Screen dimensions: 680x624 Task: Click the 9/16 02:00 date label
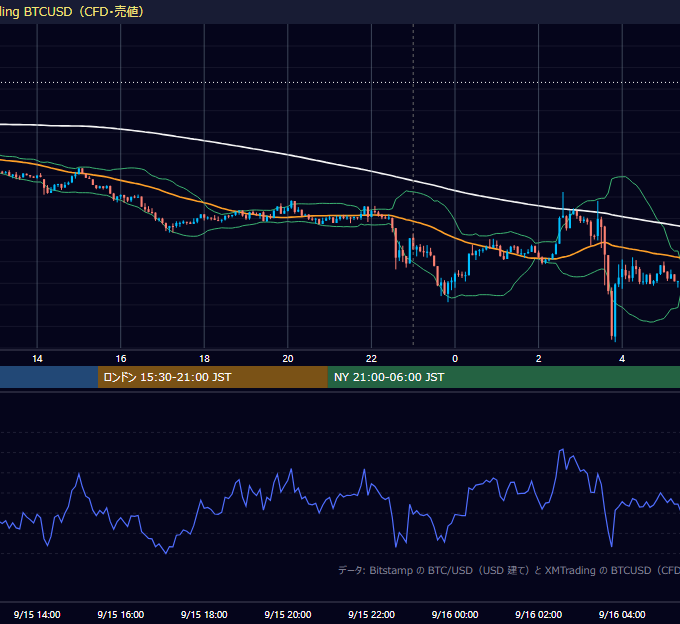[x=538, y=614]
